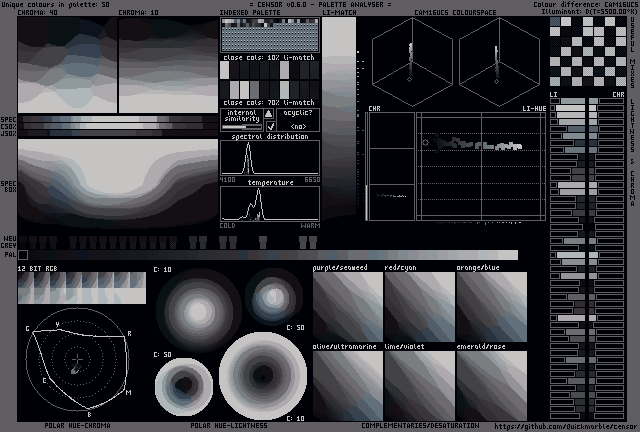Image resolution: width=640 pixels, height=432 pixels.
Task: Open the red/cyan complementary gradient
Action: click(x=419, y=307)
